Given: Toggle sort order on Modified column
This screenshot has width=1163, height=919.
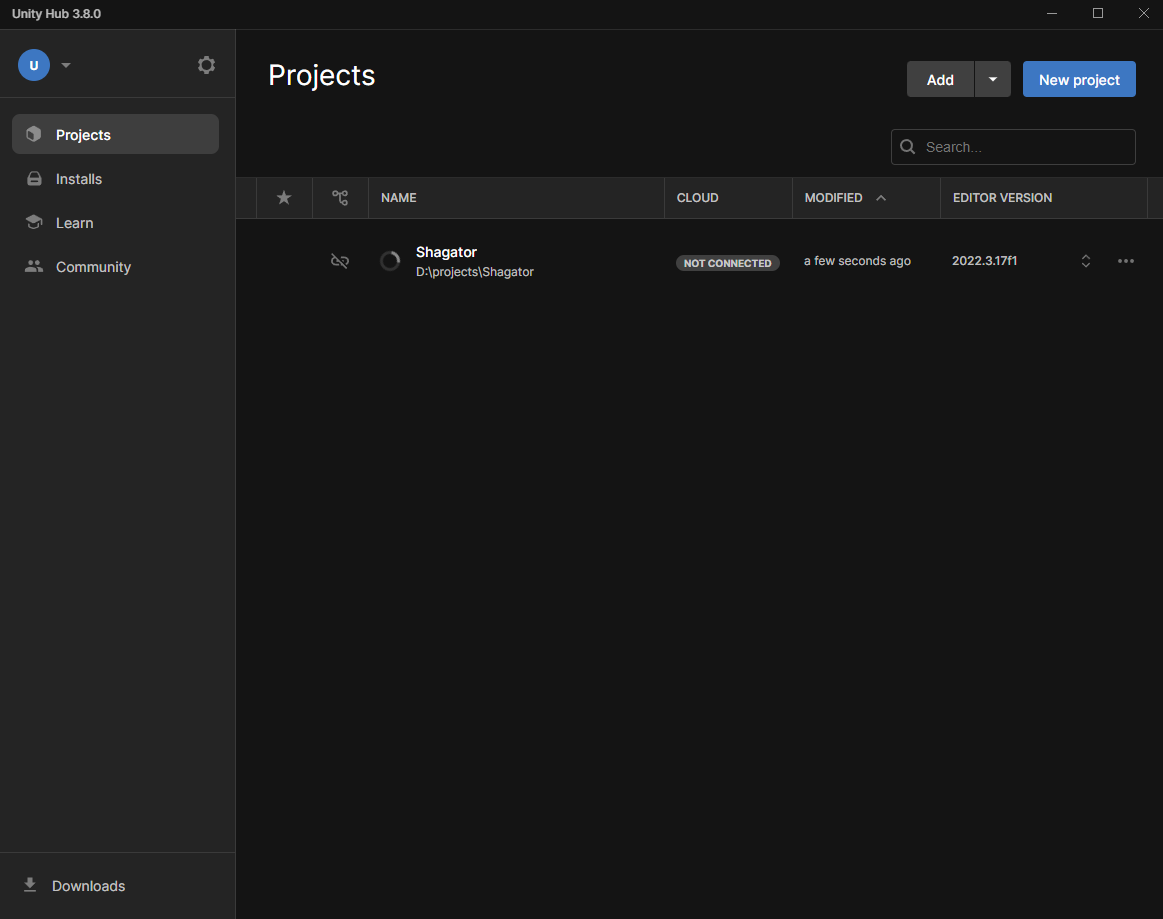Looking at the screenshot, I should pyautogui.click(x=881, y=198).
